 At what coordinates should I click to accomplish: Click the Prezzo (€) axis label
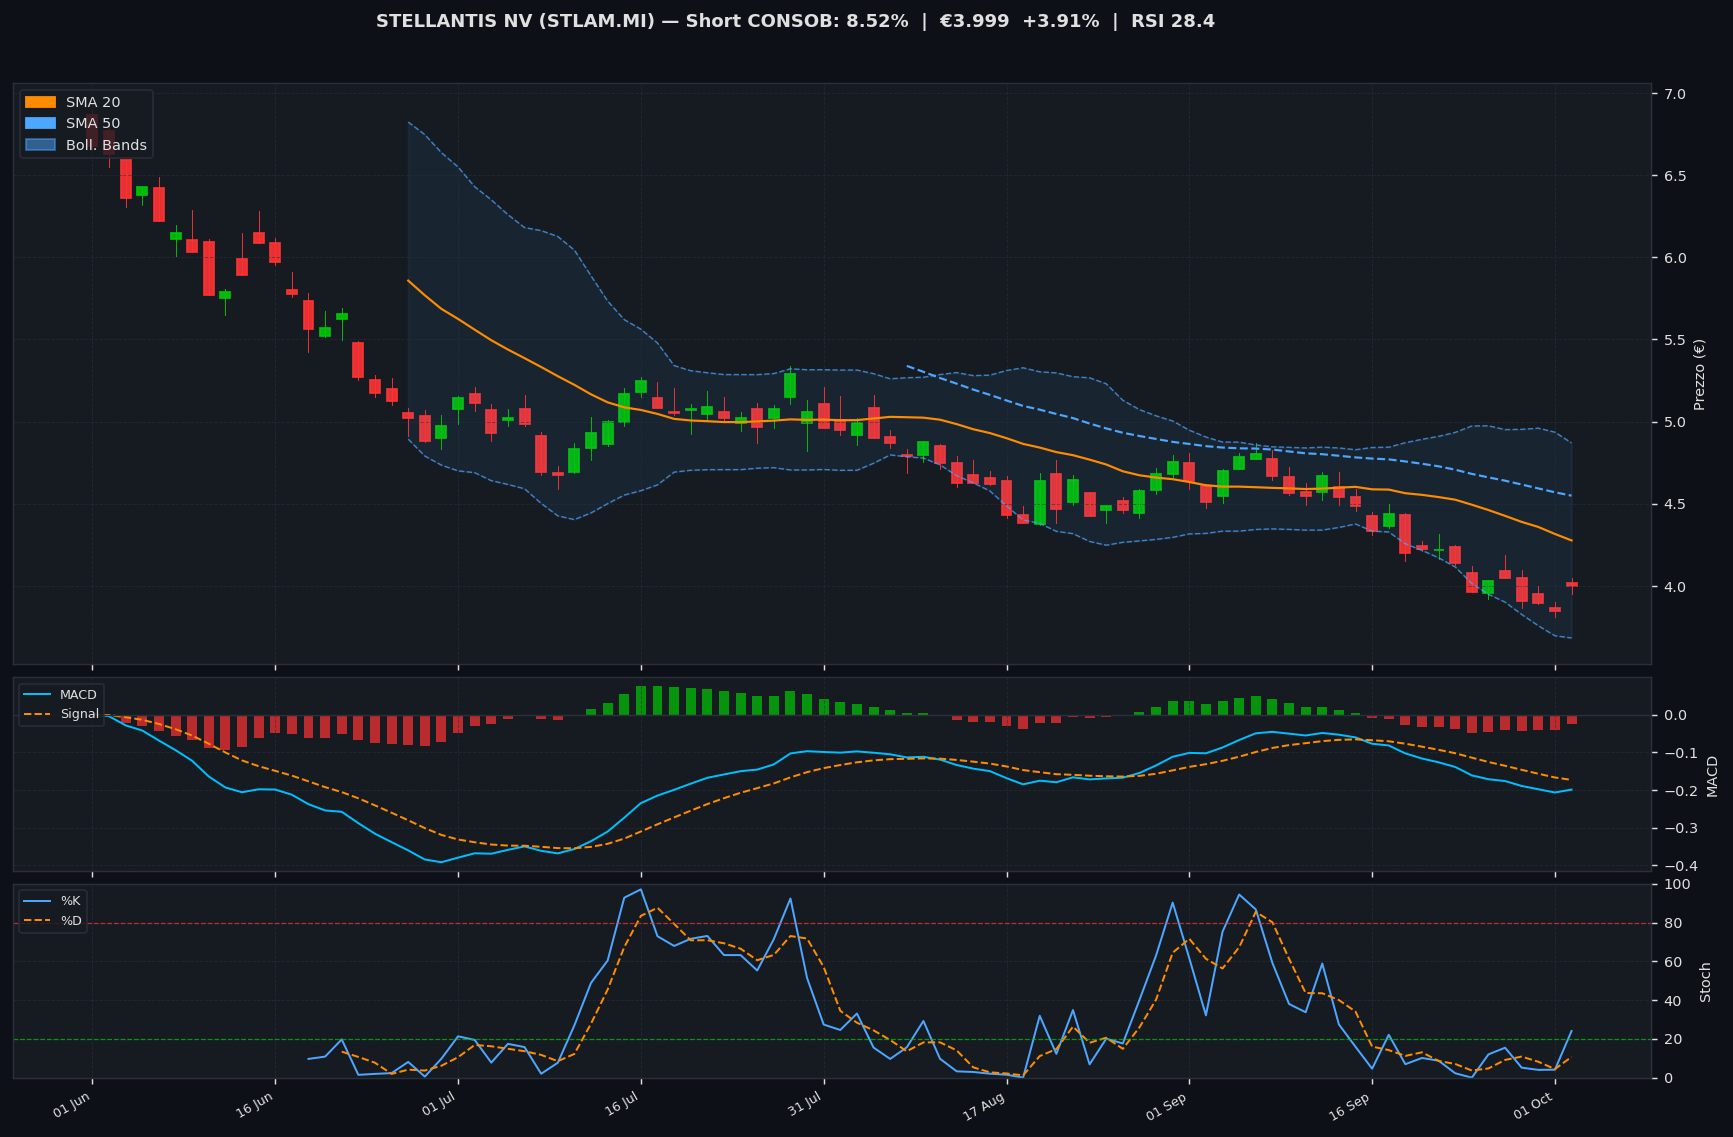(1699, 374)
